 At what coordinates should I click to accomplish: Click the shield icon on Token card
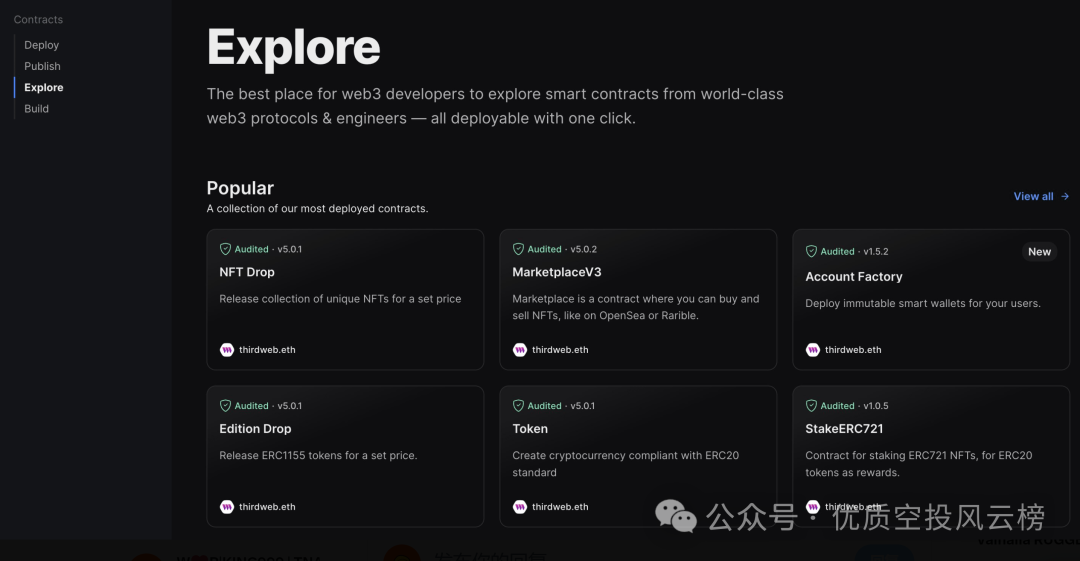(518, 406)
